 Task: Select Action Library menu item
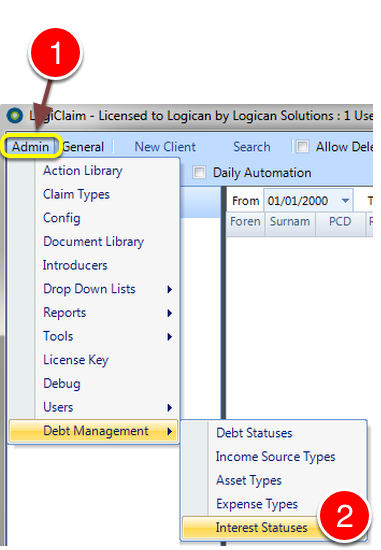coord(94,171)
